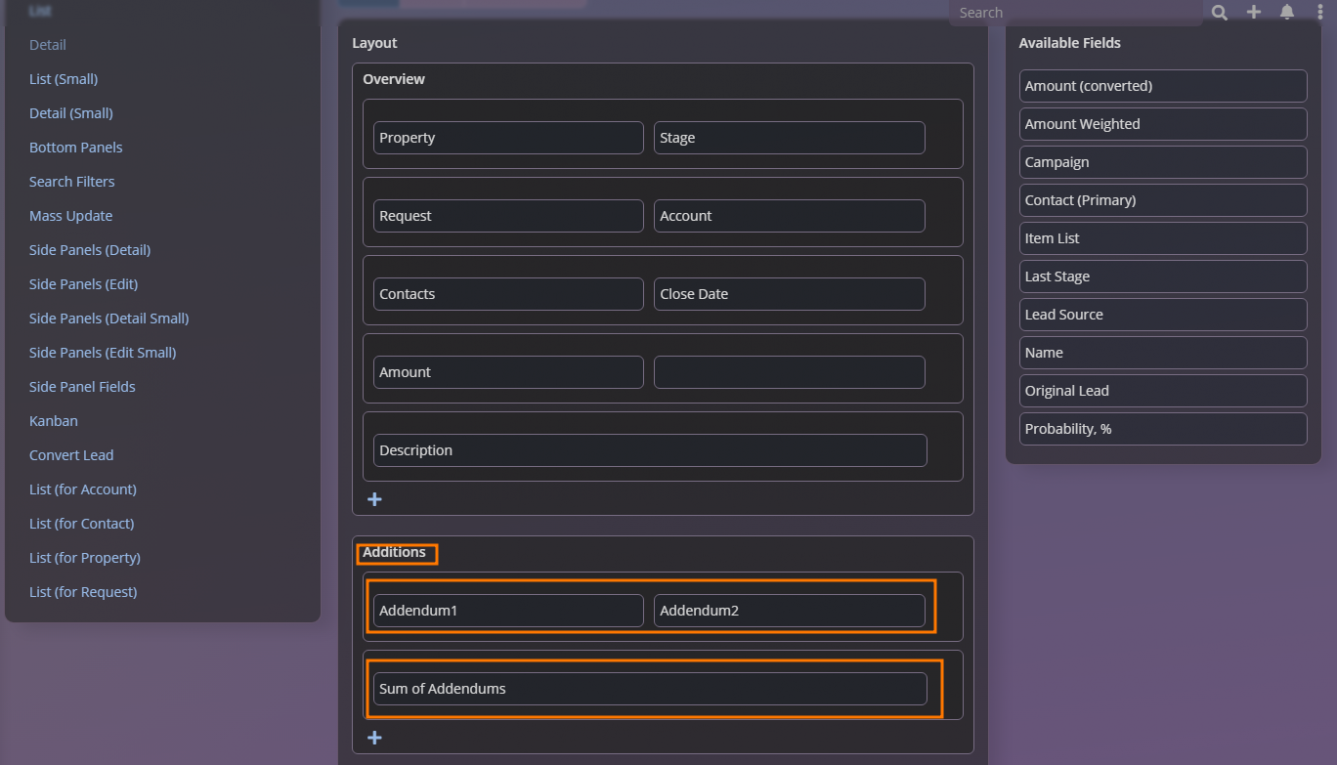
Task: Pick Amount (converted) available field
Action: click(x=1163, y=86)
